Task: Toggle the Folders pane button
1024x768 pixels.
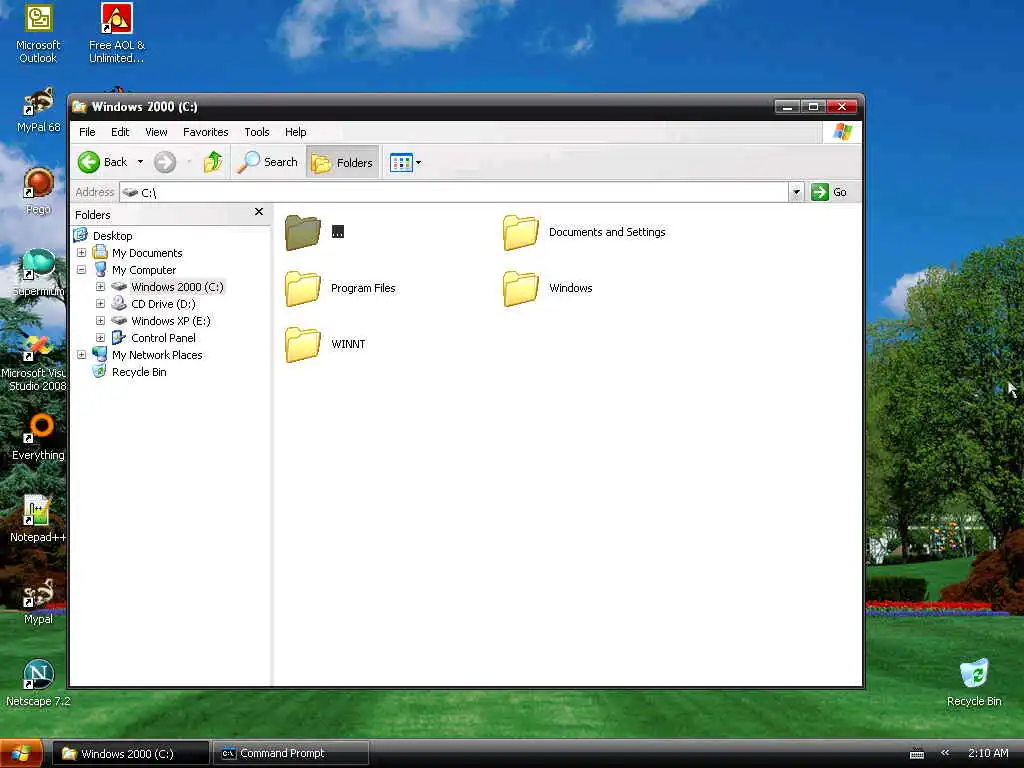Action: pos(342,163)
